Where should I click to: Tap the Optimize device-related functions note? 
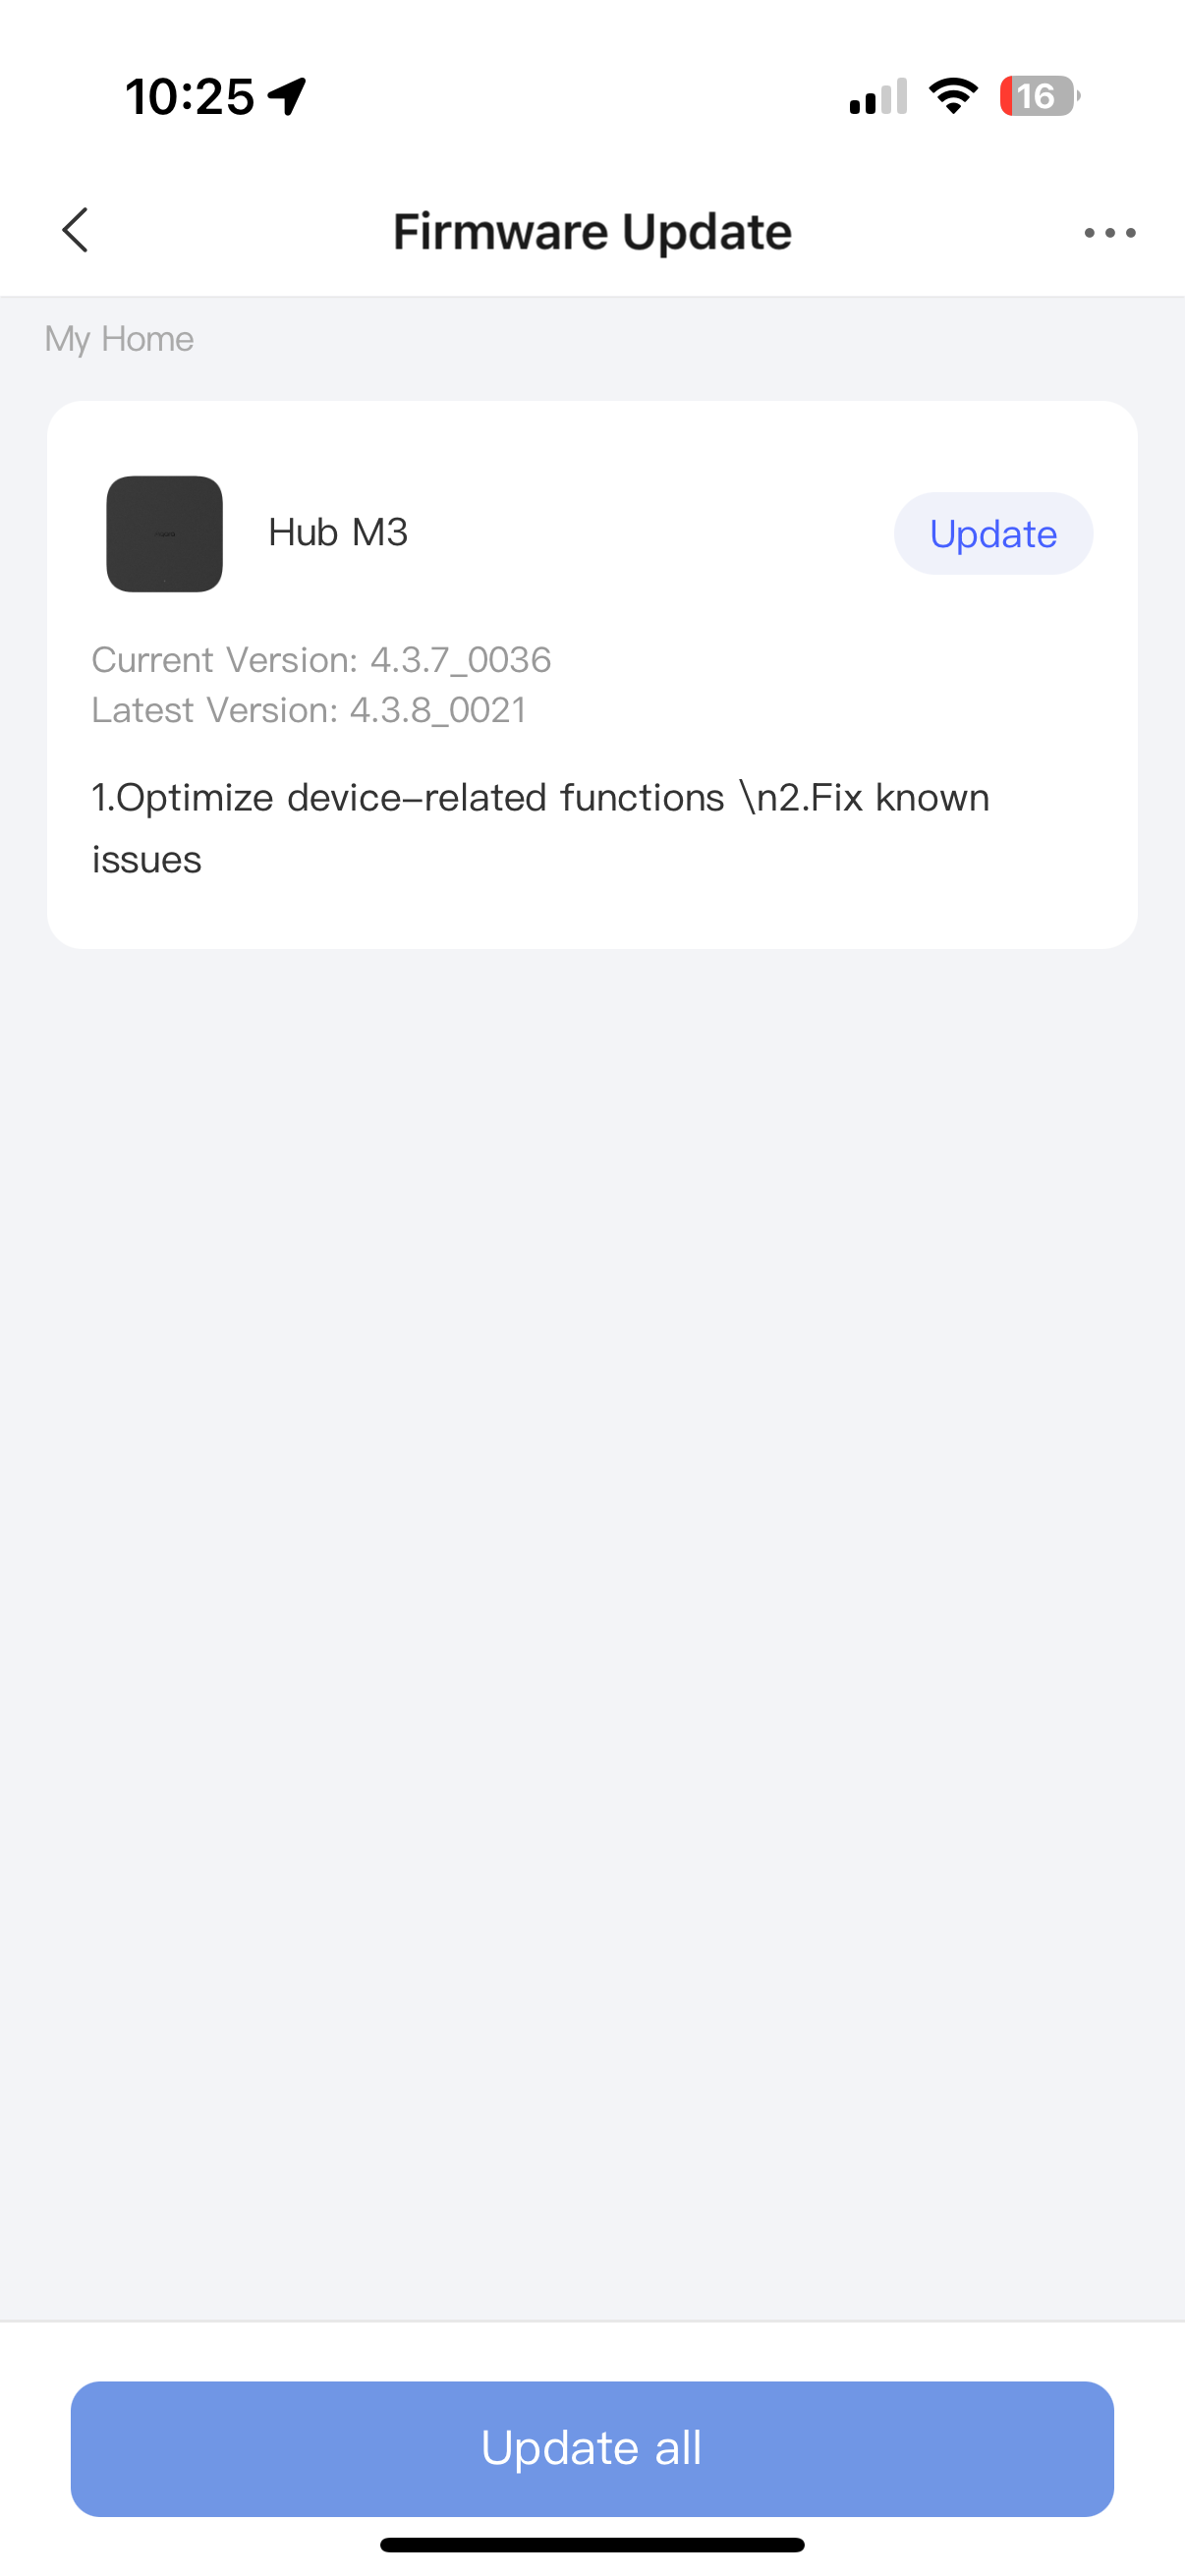(407, 798)
